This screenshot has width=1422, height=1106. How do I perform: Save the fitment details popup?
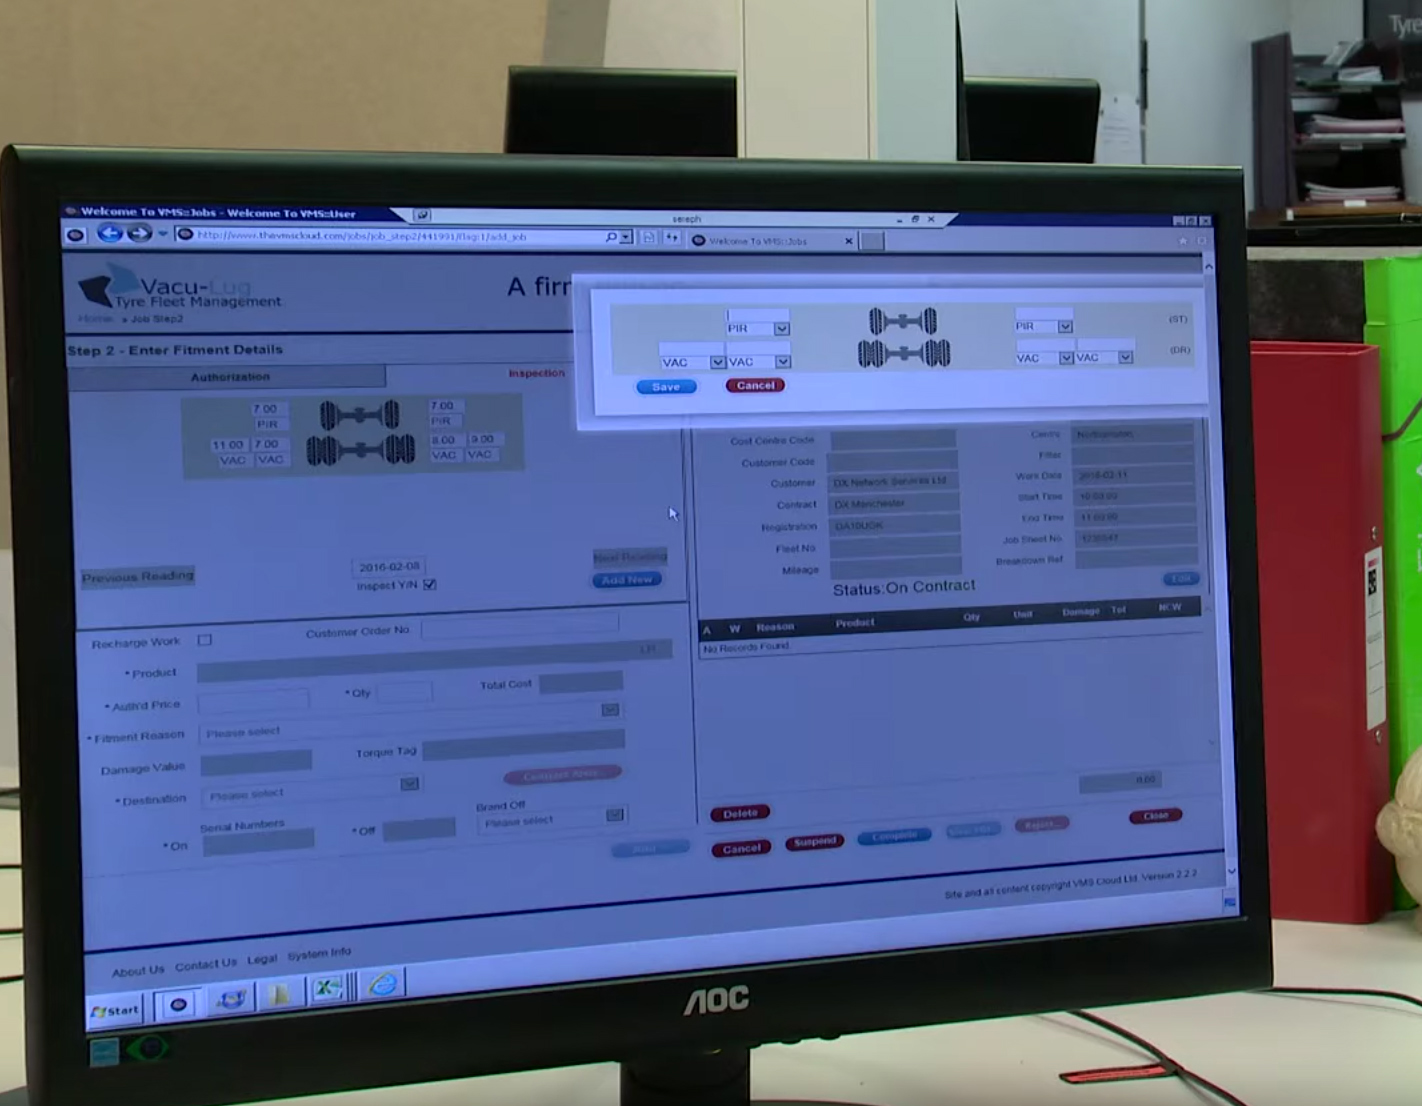665,387
